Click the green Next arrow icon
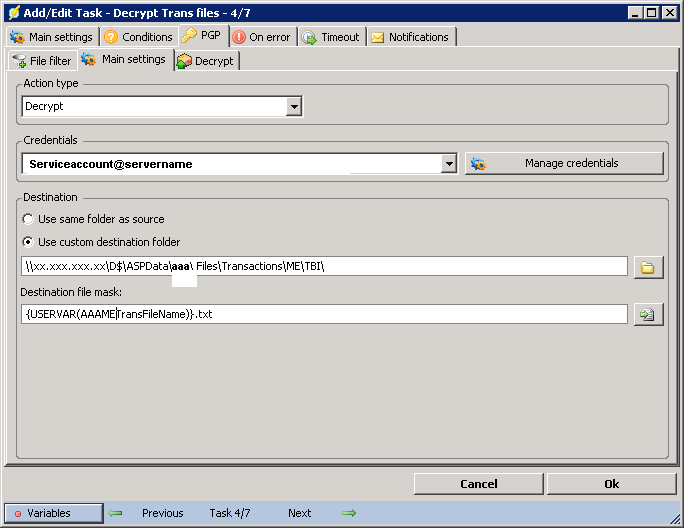 [x=348, y=513]
